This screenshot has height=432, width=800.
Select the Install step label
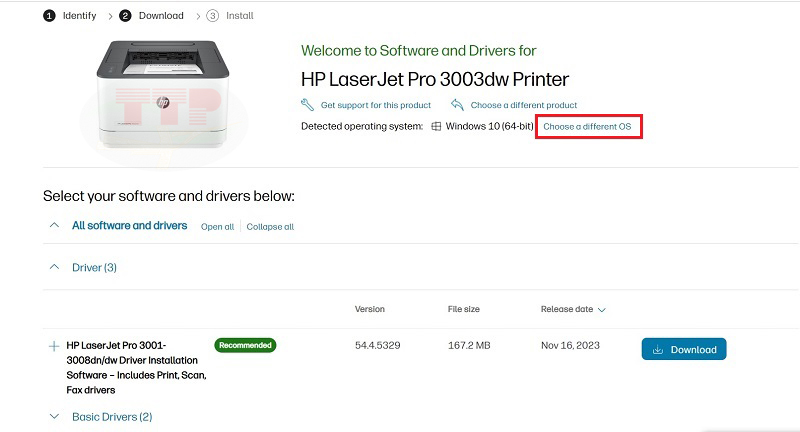pos(240,16)
